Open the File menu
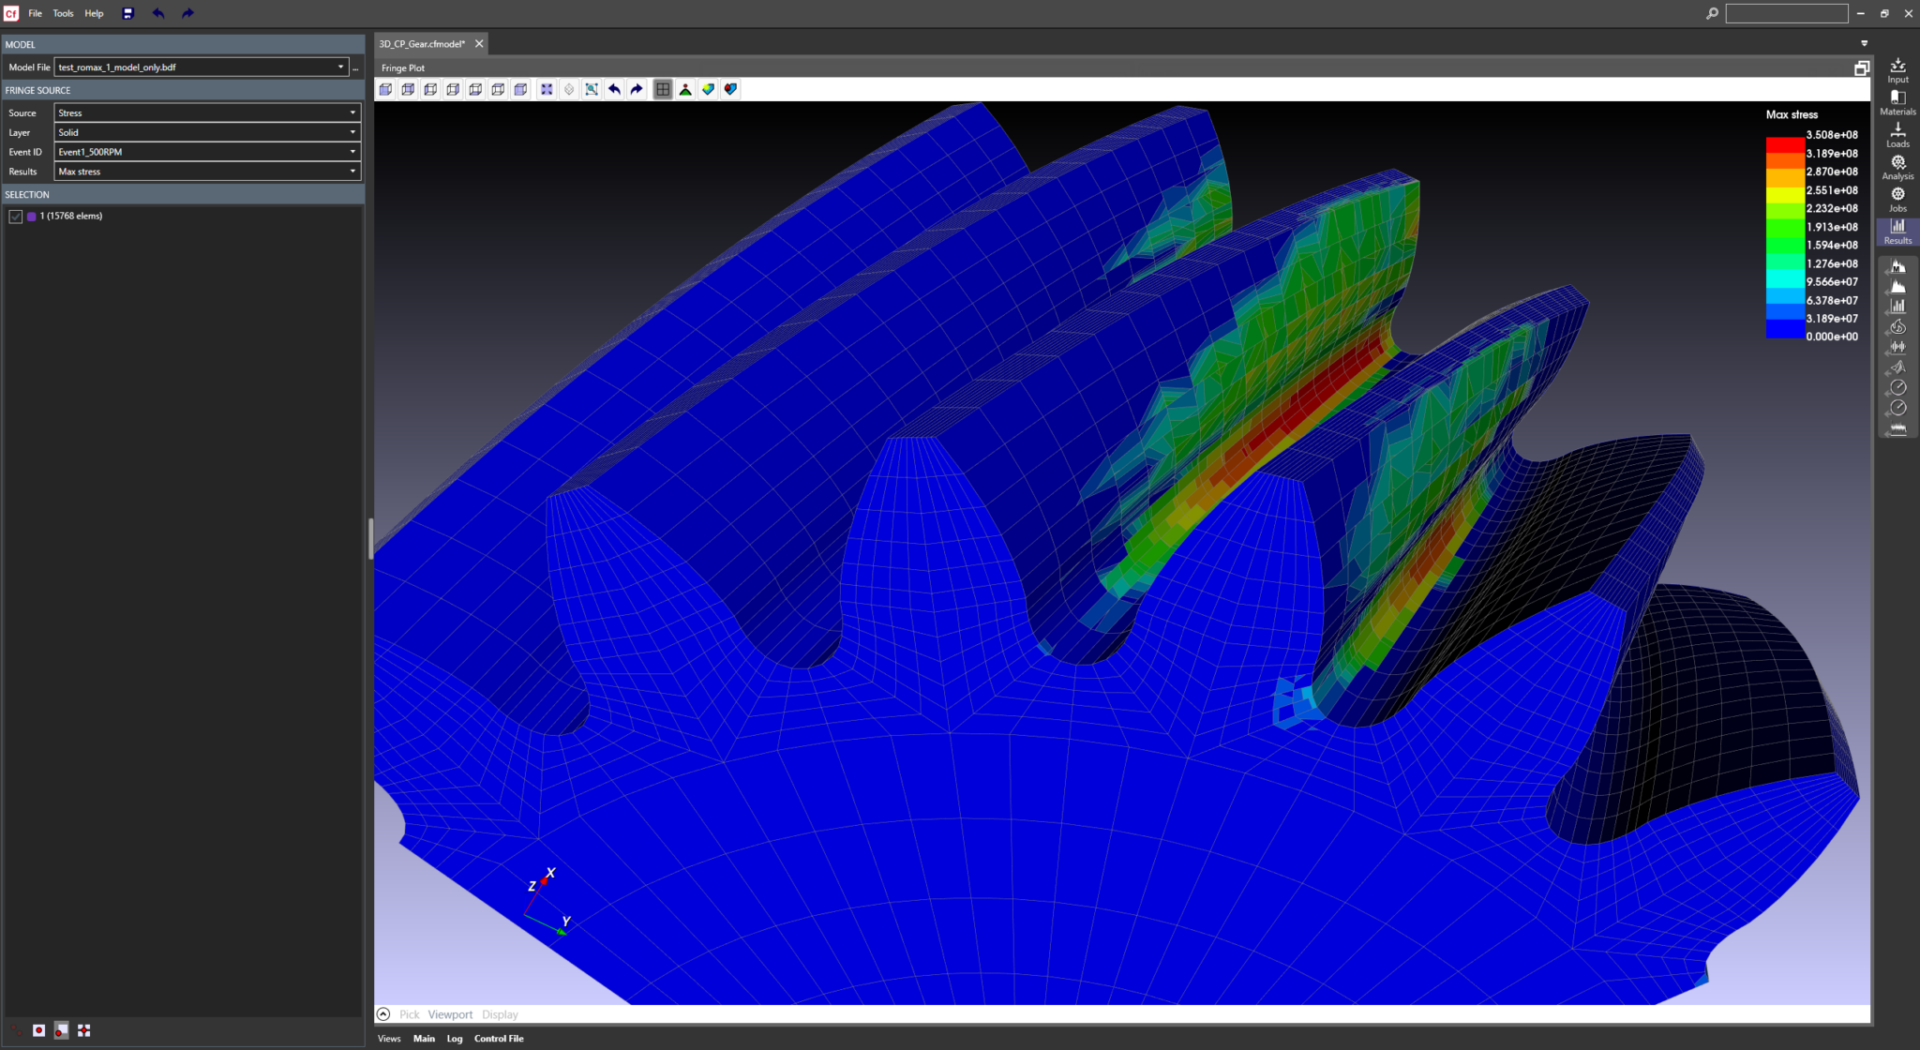The image size is (1920, 1050). pos(35,13)
